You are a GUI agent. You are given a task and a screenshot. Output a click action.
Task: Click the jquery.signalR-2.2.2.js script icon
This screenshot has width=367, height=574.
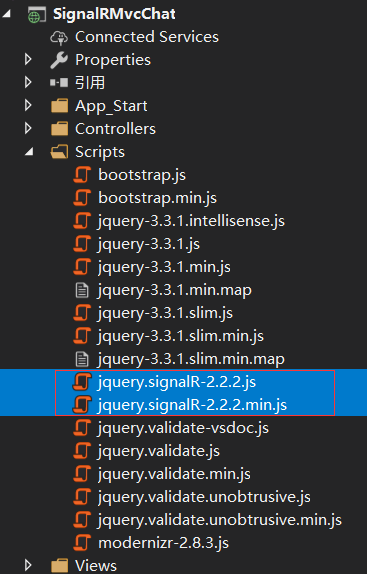[x=82, y=382]
